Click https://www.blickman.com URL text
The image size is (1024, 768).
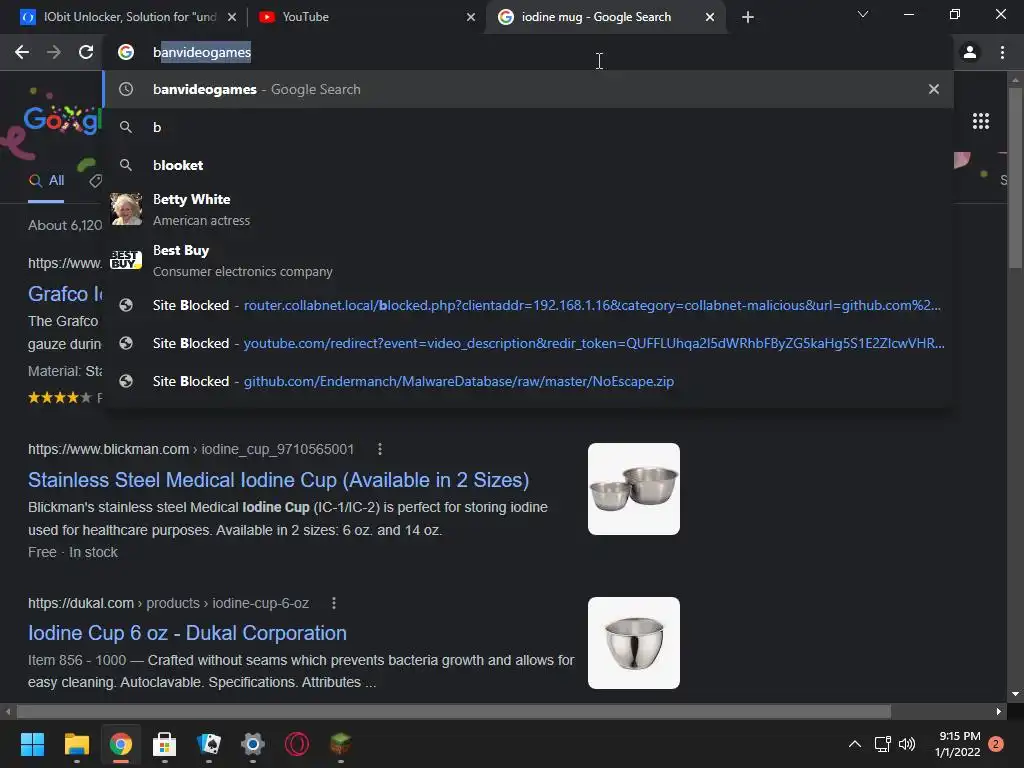click(x=108, y=449)
